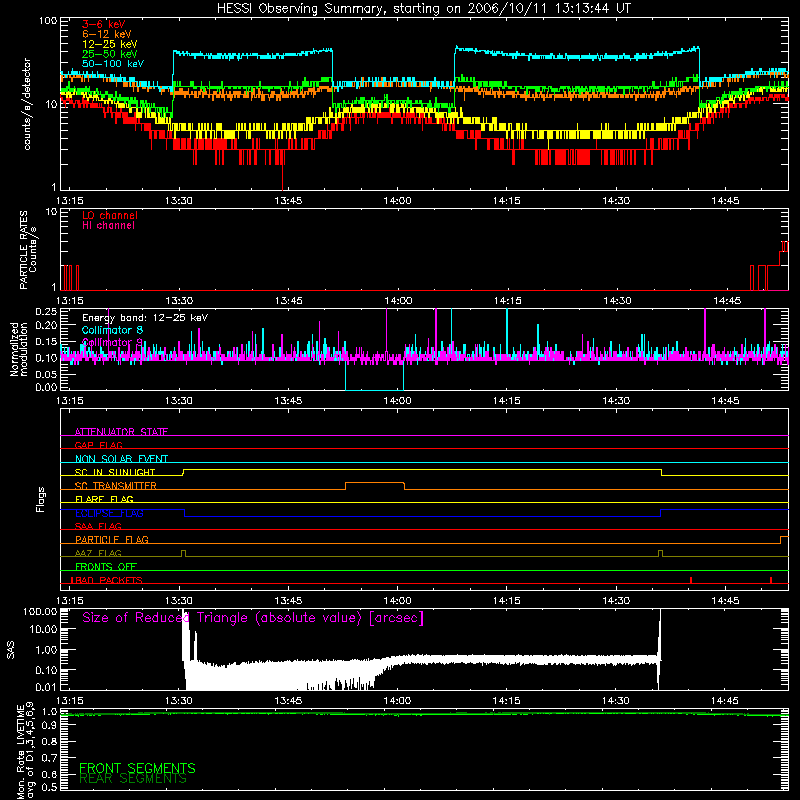Select the LO channel legend label
Screen dimensions: 800x800
(x=110, y=216)
